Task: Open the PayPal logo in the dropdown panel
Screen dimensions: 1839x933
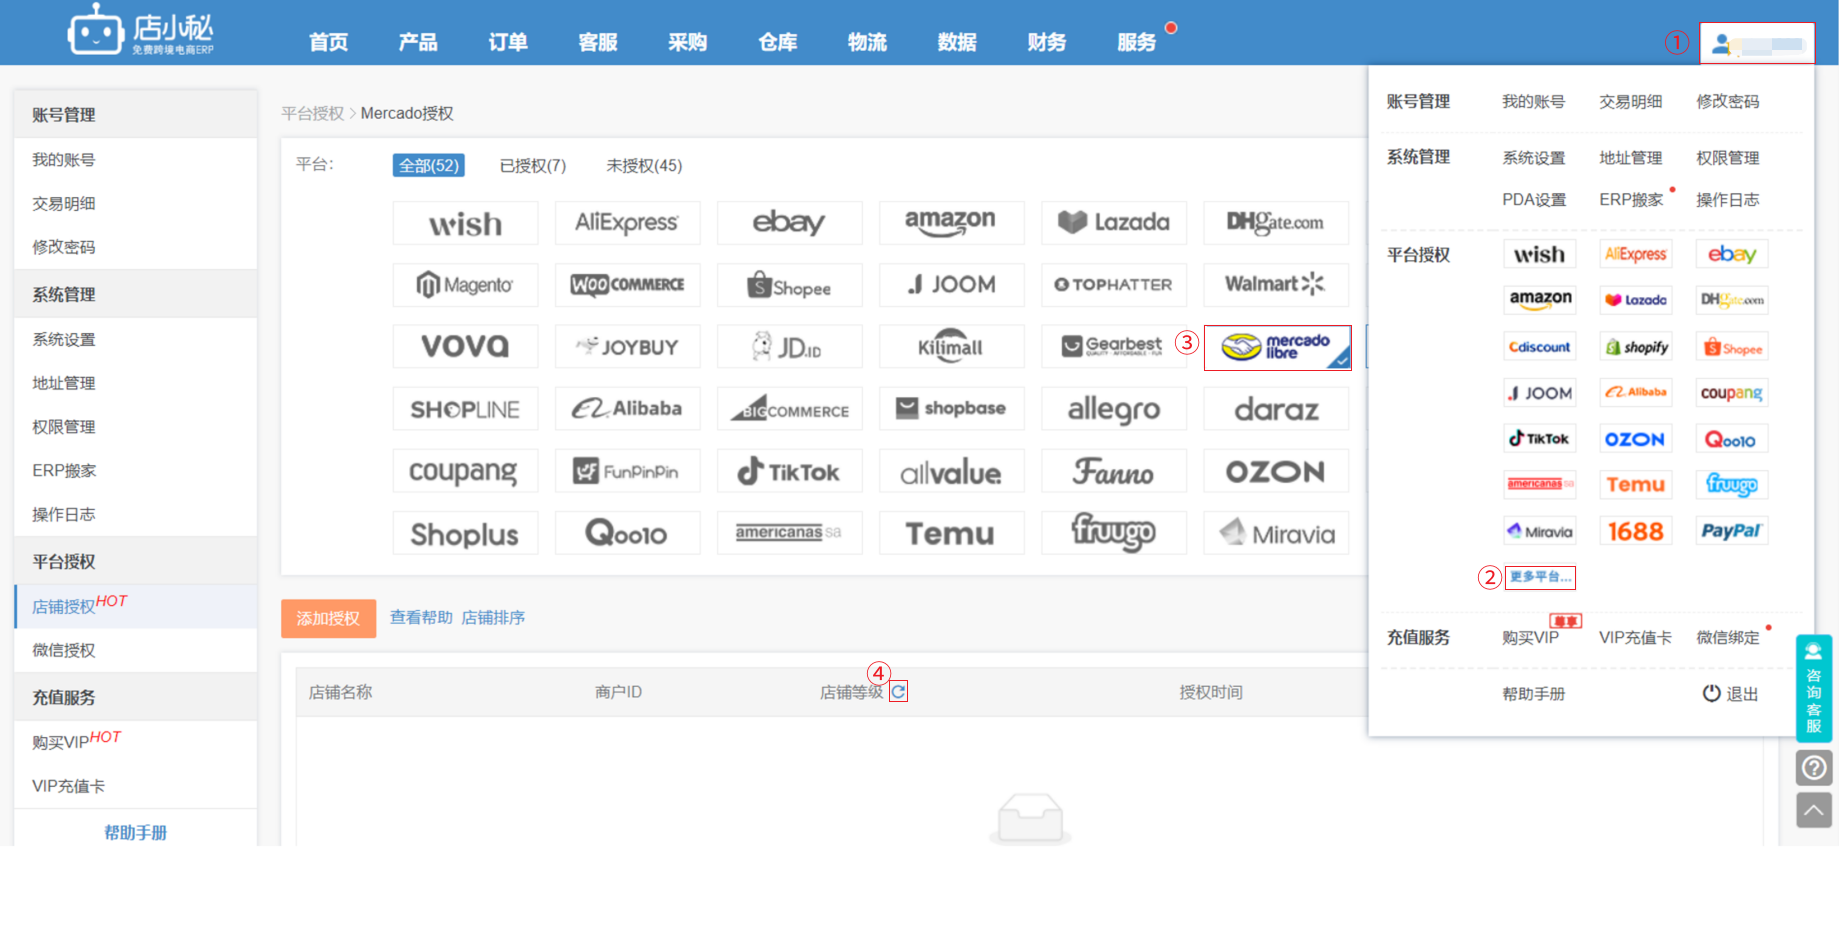Action: click(x=1732, y=531)
